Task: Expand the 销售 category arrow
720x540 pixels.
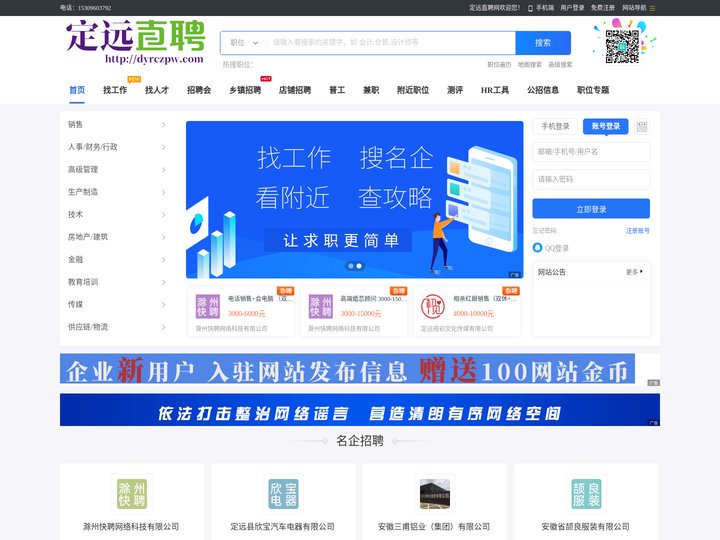Action: [x=163, y=124]
